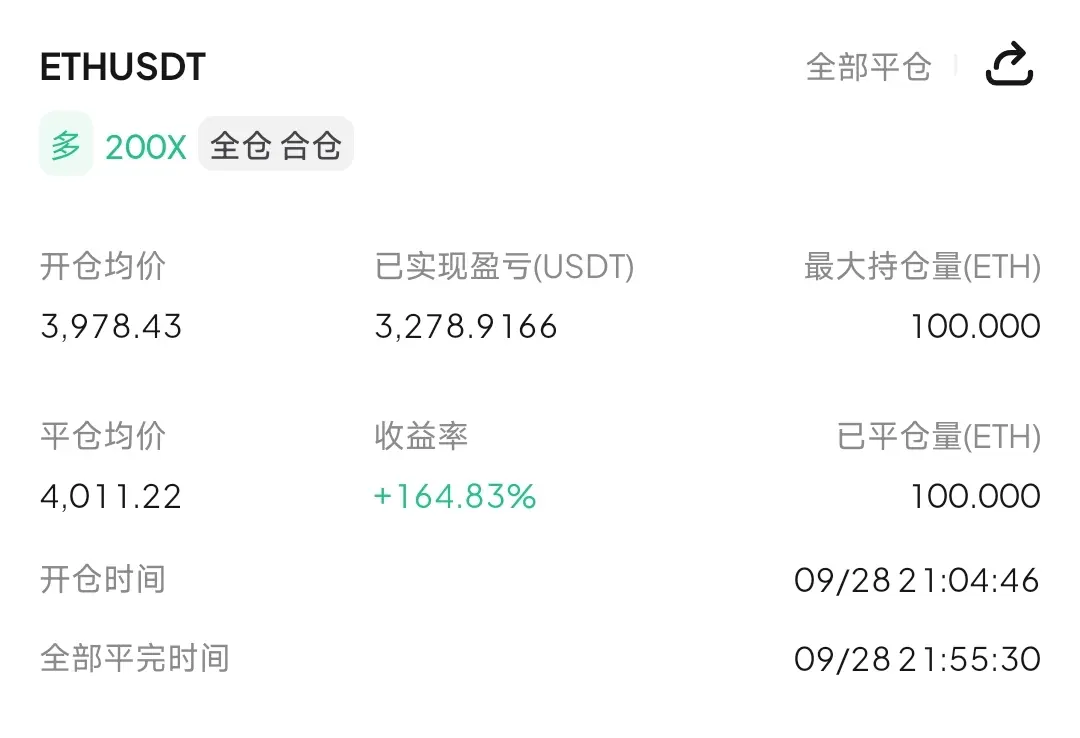
Task: Tap the 已实现盈亏(USDT) label
Action: coord(504,267)
